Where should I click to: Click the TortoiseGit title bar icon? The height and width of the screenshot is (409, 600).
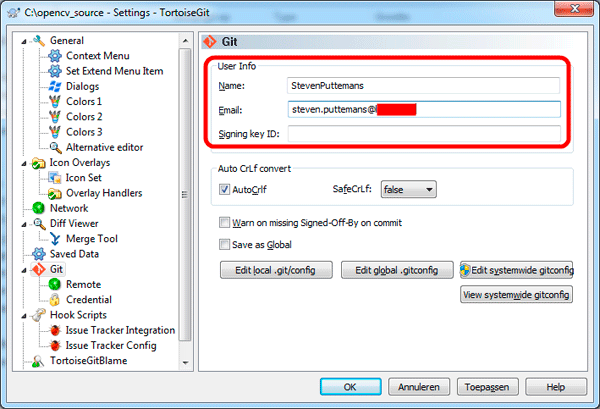pos(14,13)
